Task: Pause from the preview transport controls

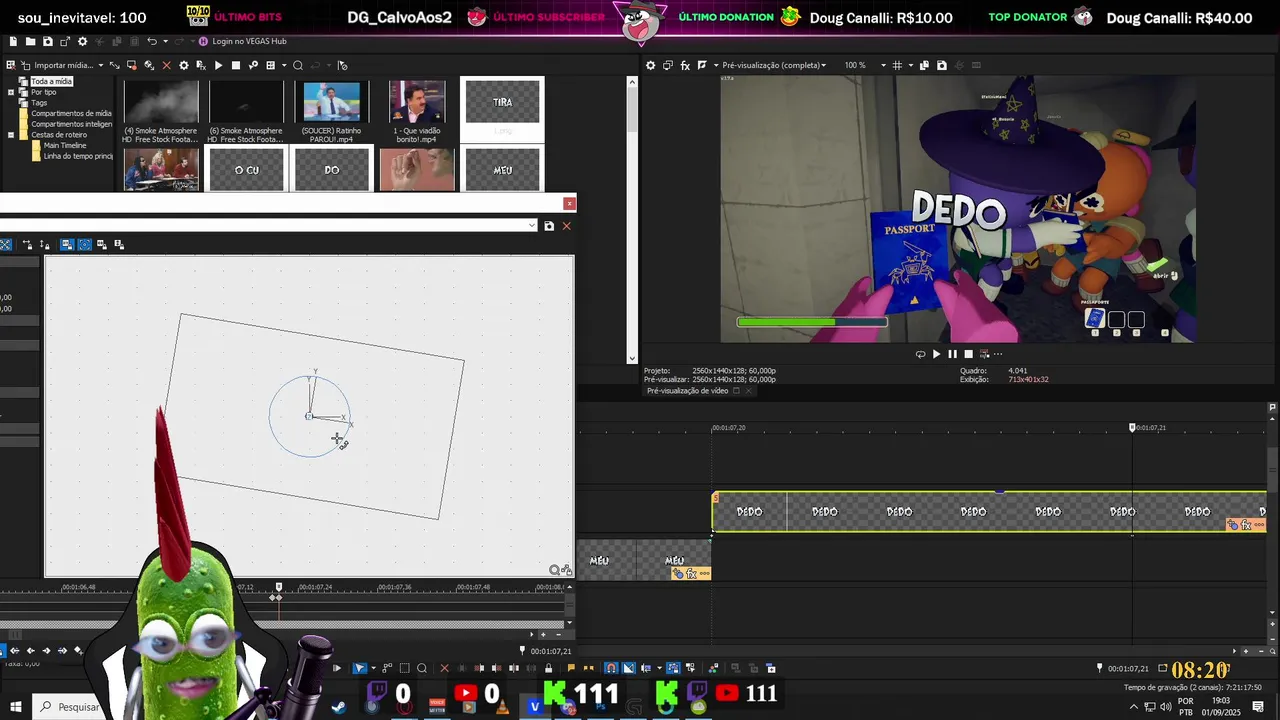Action: click(x=952, y=354)
